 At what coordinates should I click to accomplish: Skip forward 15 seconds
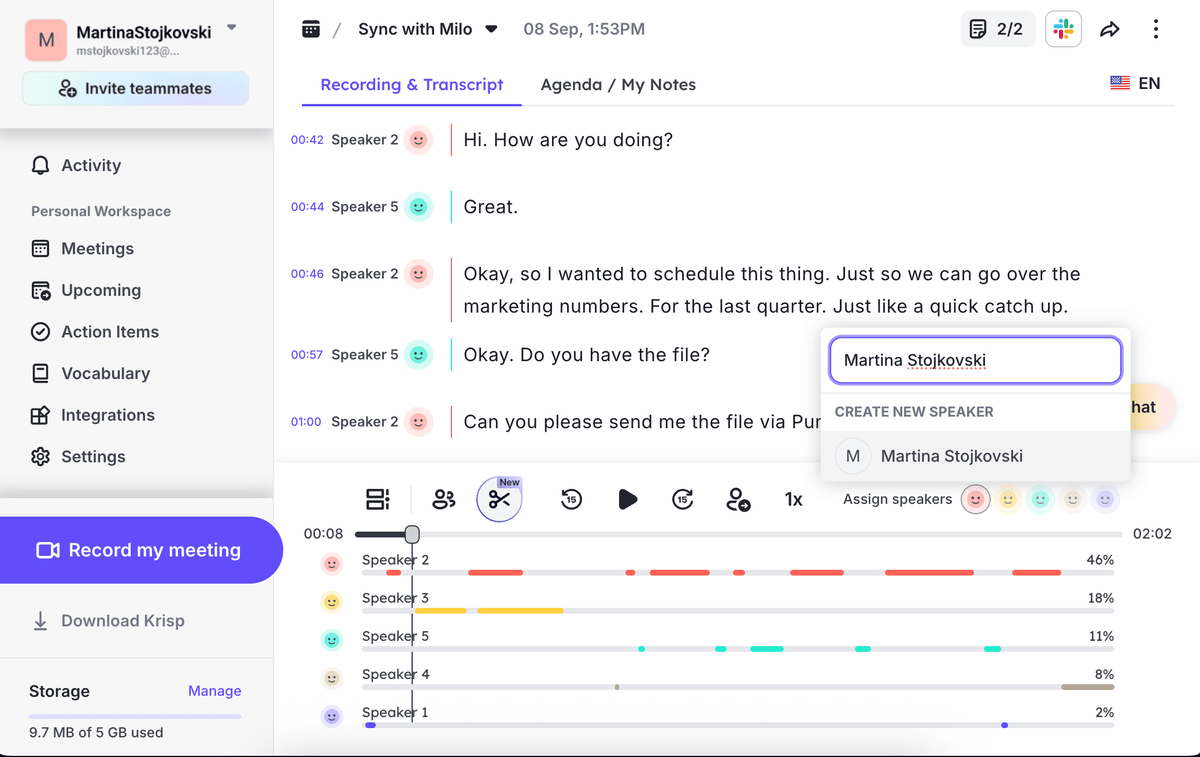683,498
